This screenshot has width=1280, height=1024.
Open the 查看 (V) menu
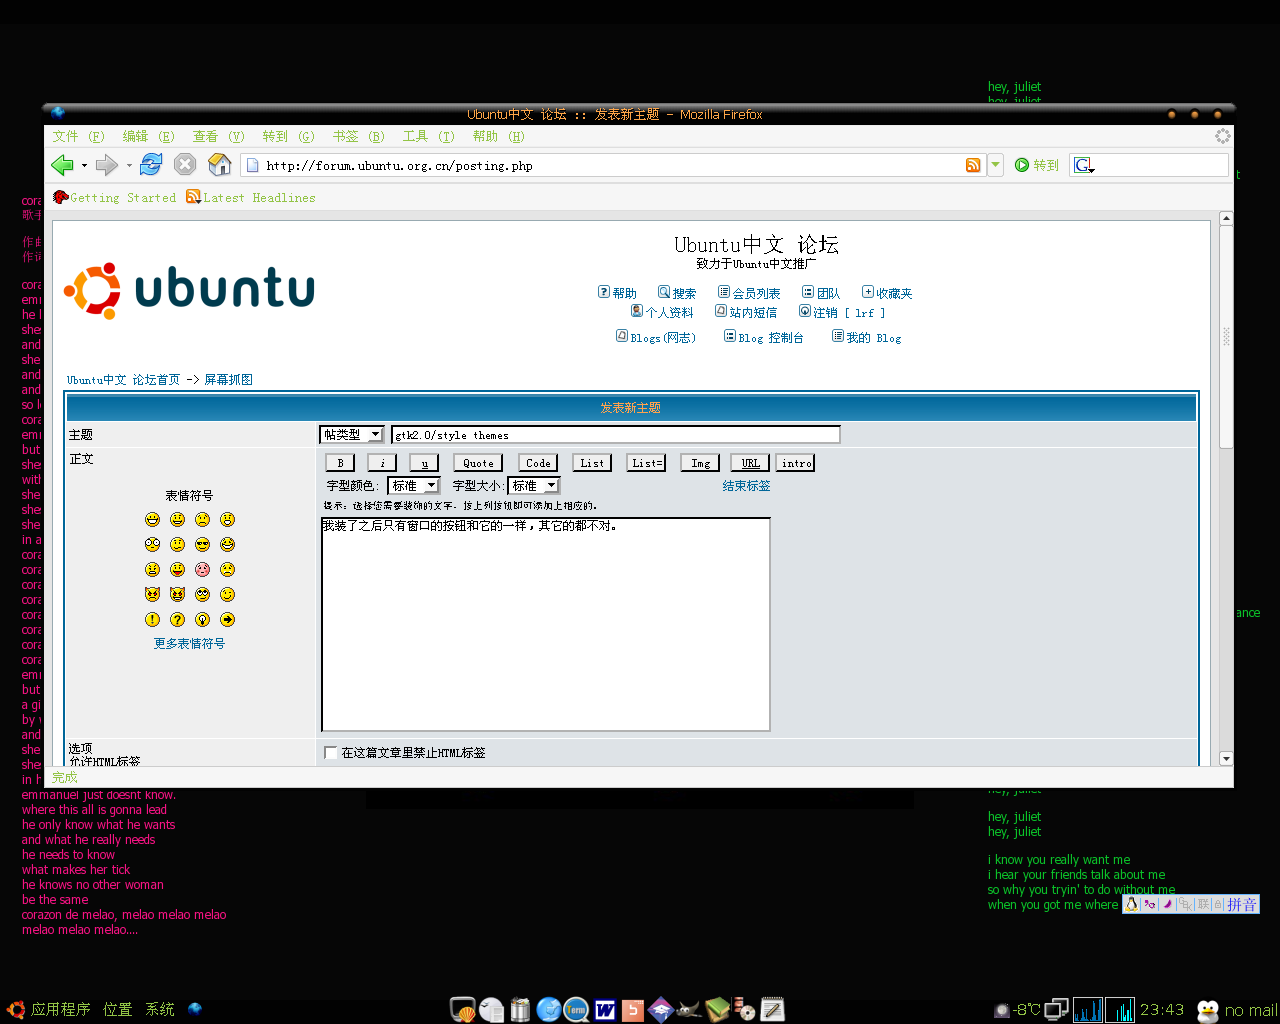point(218,136)
